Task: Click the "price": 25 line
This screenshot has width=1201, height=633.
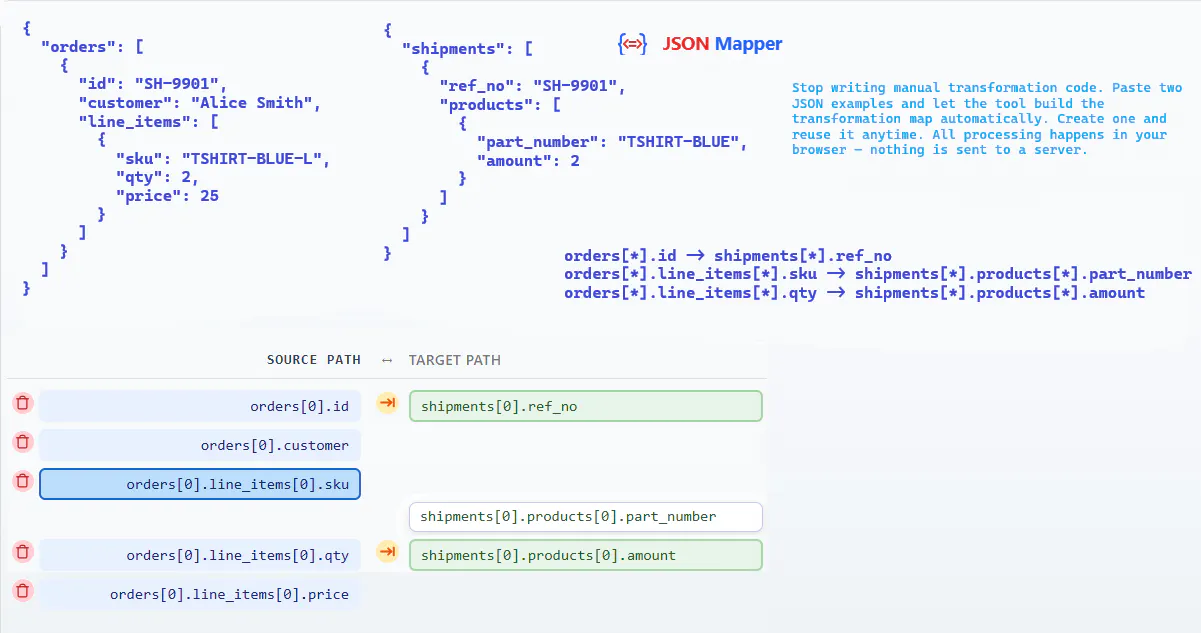Action: click(167, 196)
